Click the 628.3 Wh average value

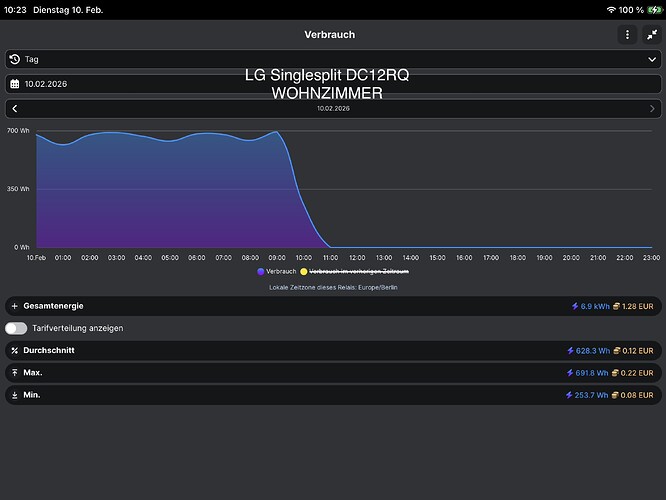pos(593,351)
